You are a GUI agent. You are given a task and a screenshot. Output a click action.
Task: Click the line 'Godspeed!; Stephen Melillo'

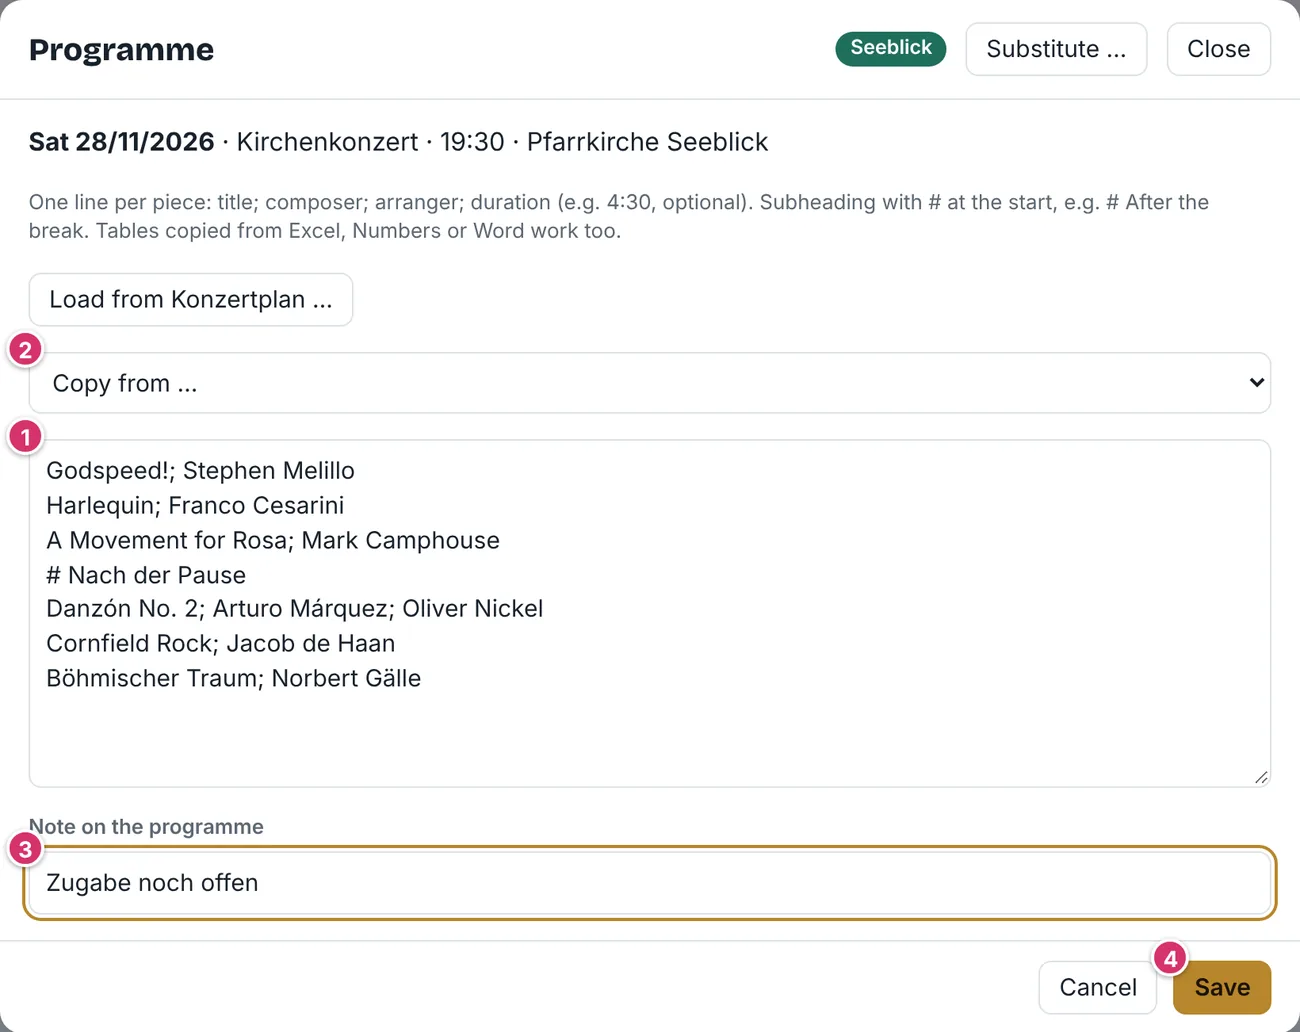[200, 471]
